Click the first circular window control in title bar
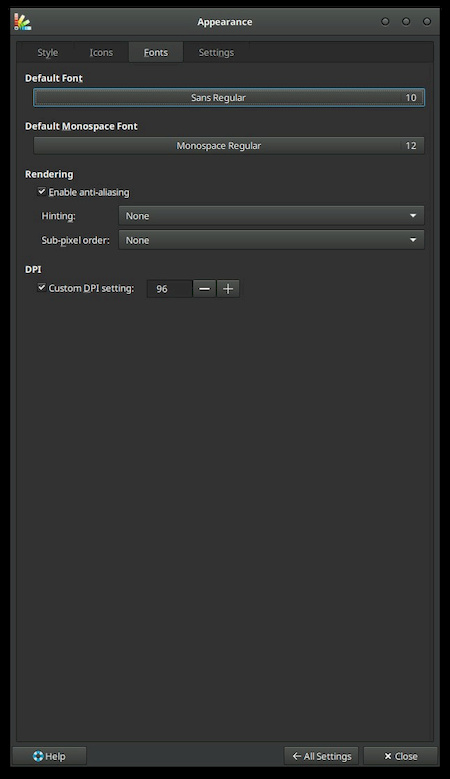Image resolution: width=450 pixels, height=779 pixels. (385, 21)
